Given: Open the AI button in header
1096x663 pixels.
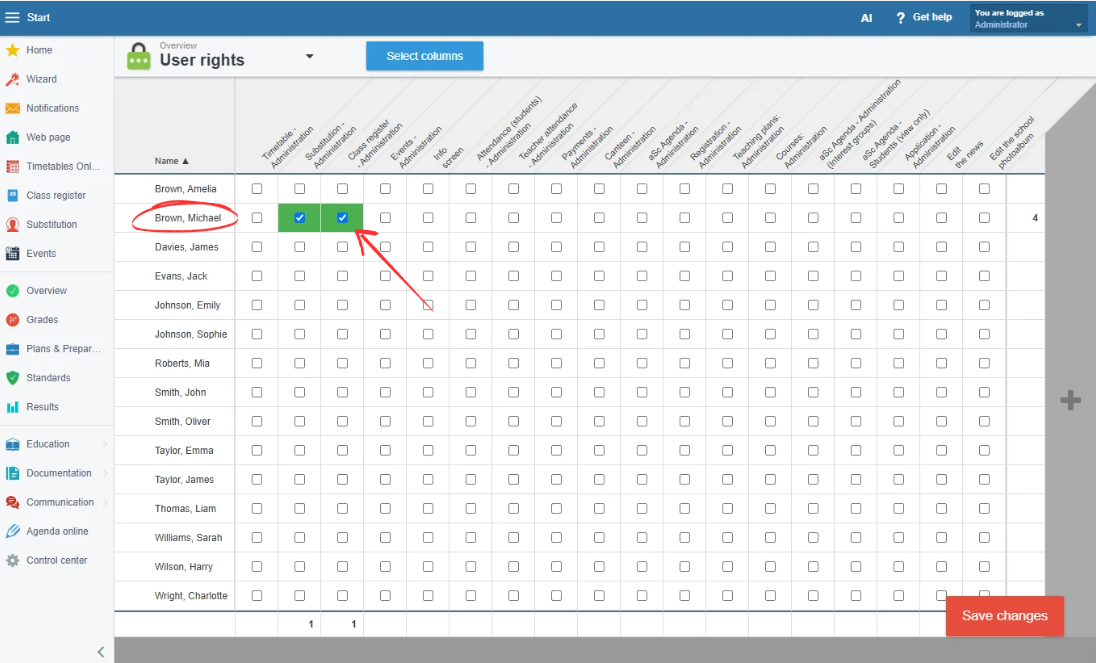Looking at the screenshot, I should pyautogui.click(x=866, y=18).
